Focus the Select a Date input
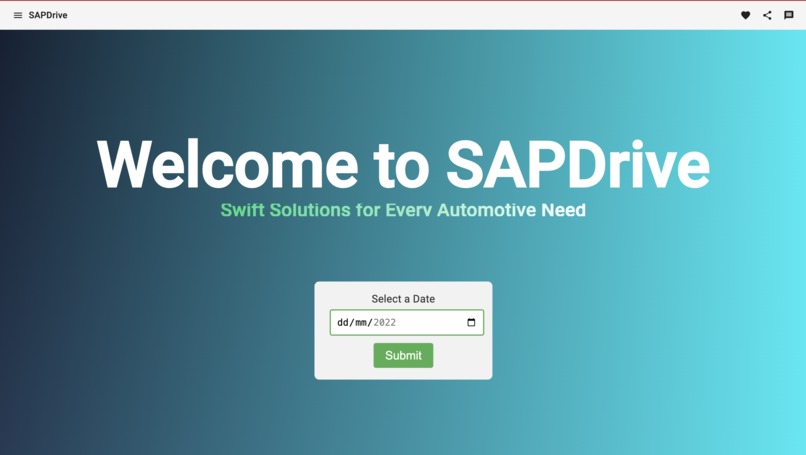Viewport: 806px width, 455px height. point(407,322)
